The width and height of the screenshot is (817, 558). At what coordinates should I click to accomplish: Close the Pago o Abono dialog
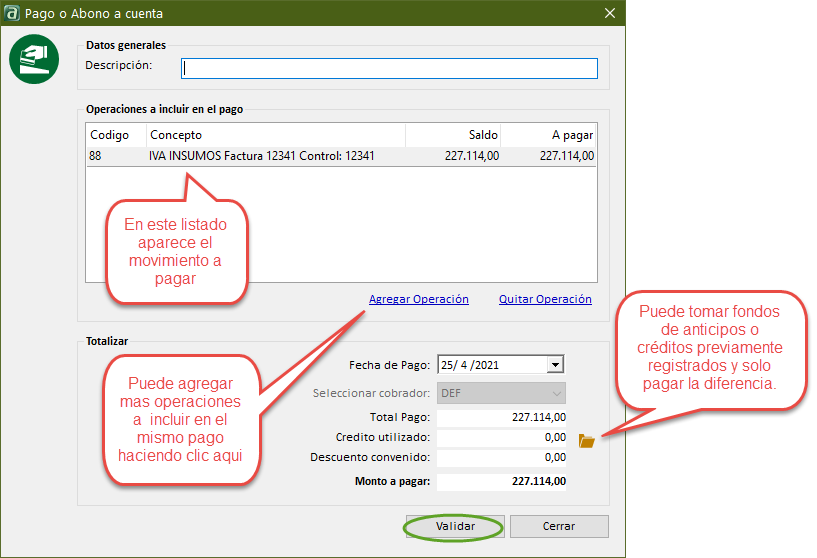(610, 14)
